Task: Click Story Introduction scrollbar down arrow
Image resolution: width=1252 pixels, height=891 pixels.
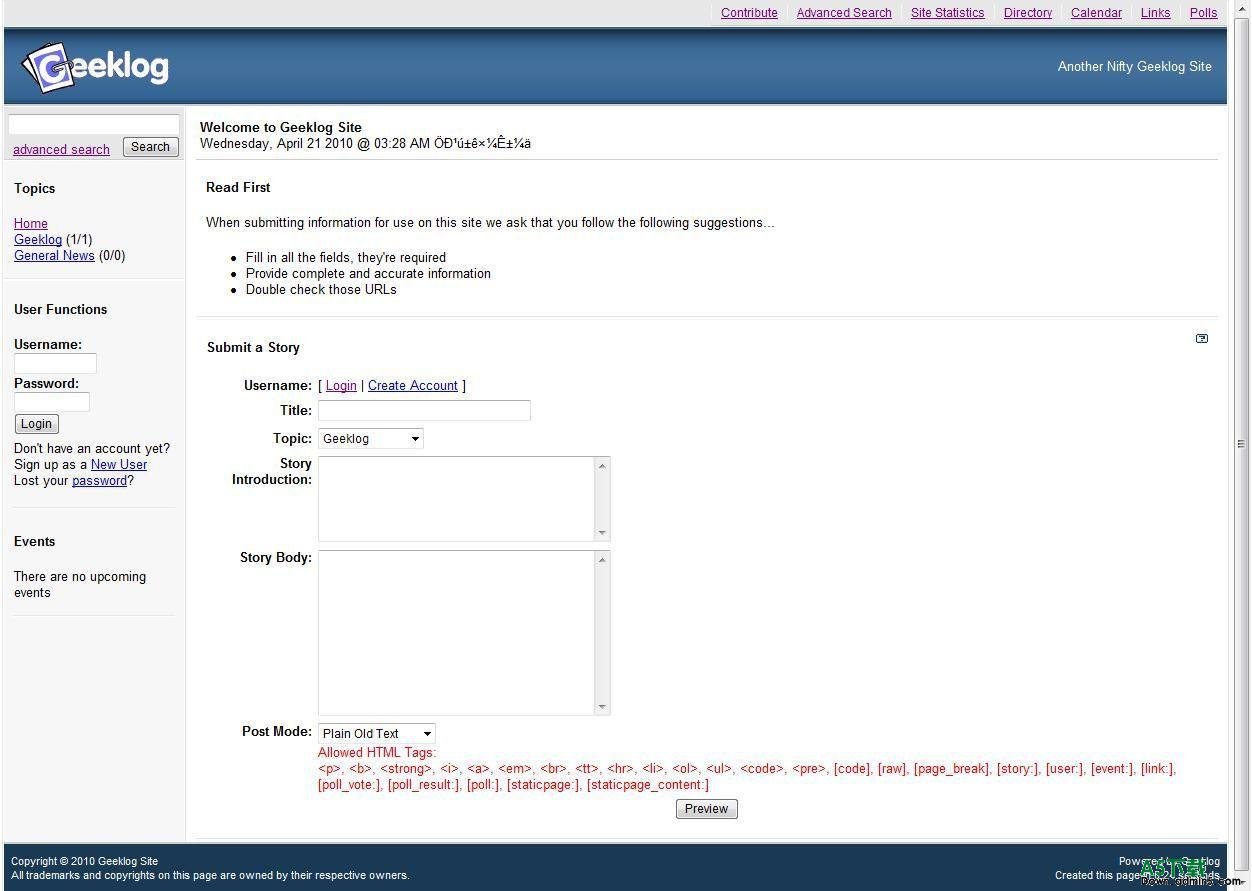Action: coord(602,532)
